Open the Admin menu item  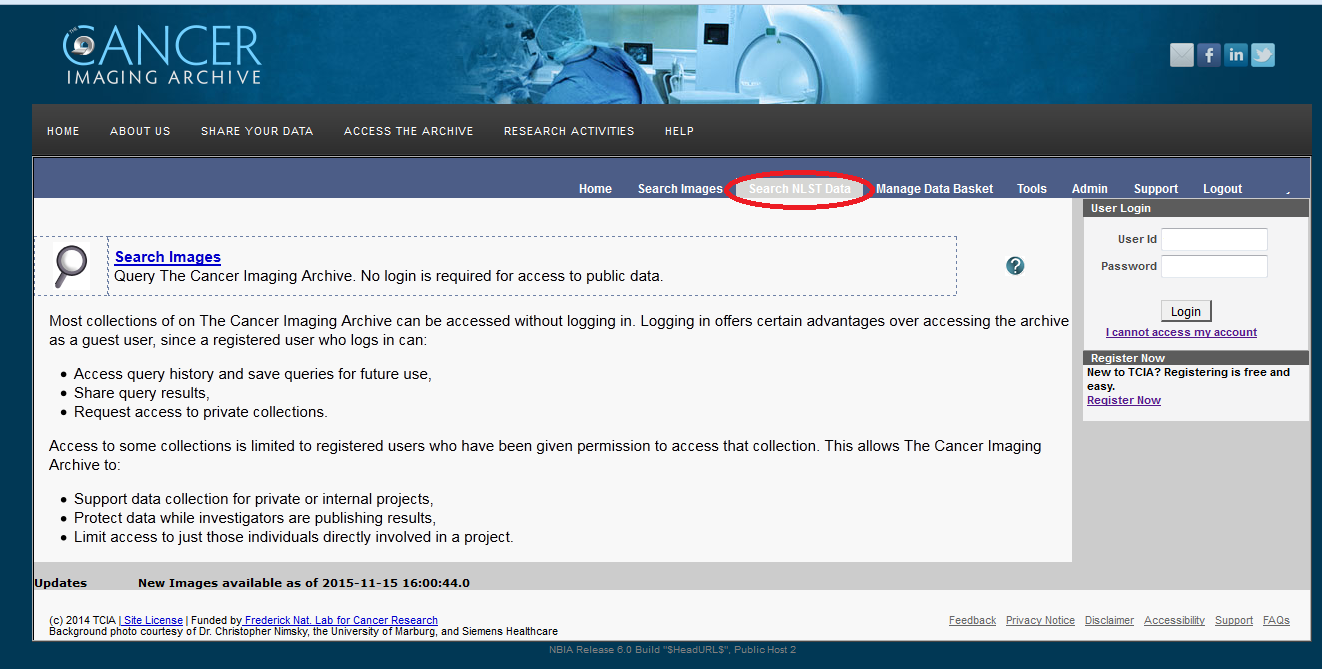pyautogui.click(x=1090, y=189)
